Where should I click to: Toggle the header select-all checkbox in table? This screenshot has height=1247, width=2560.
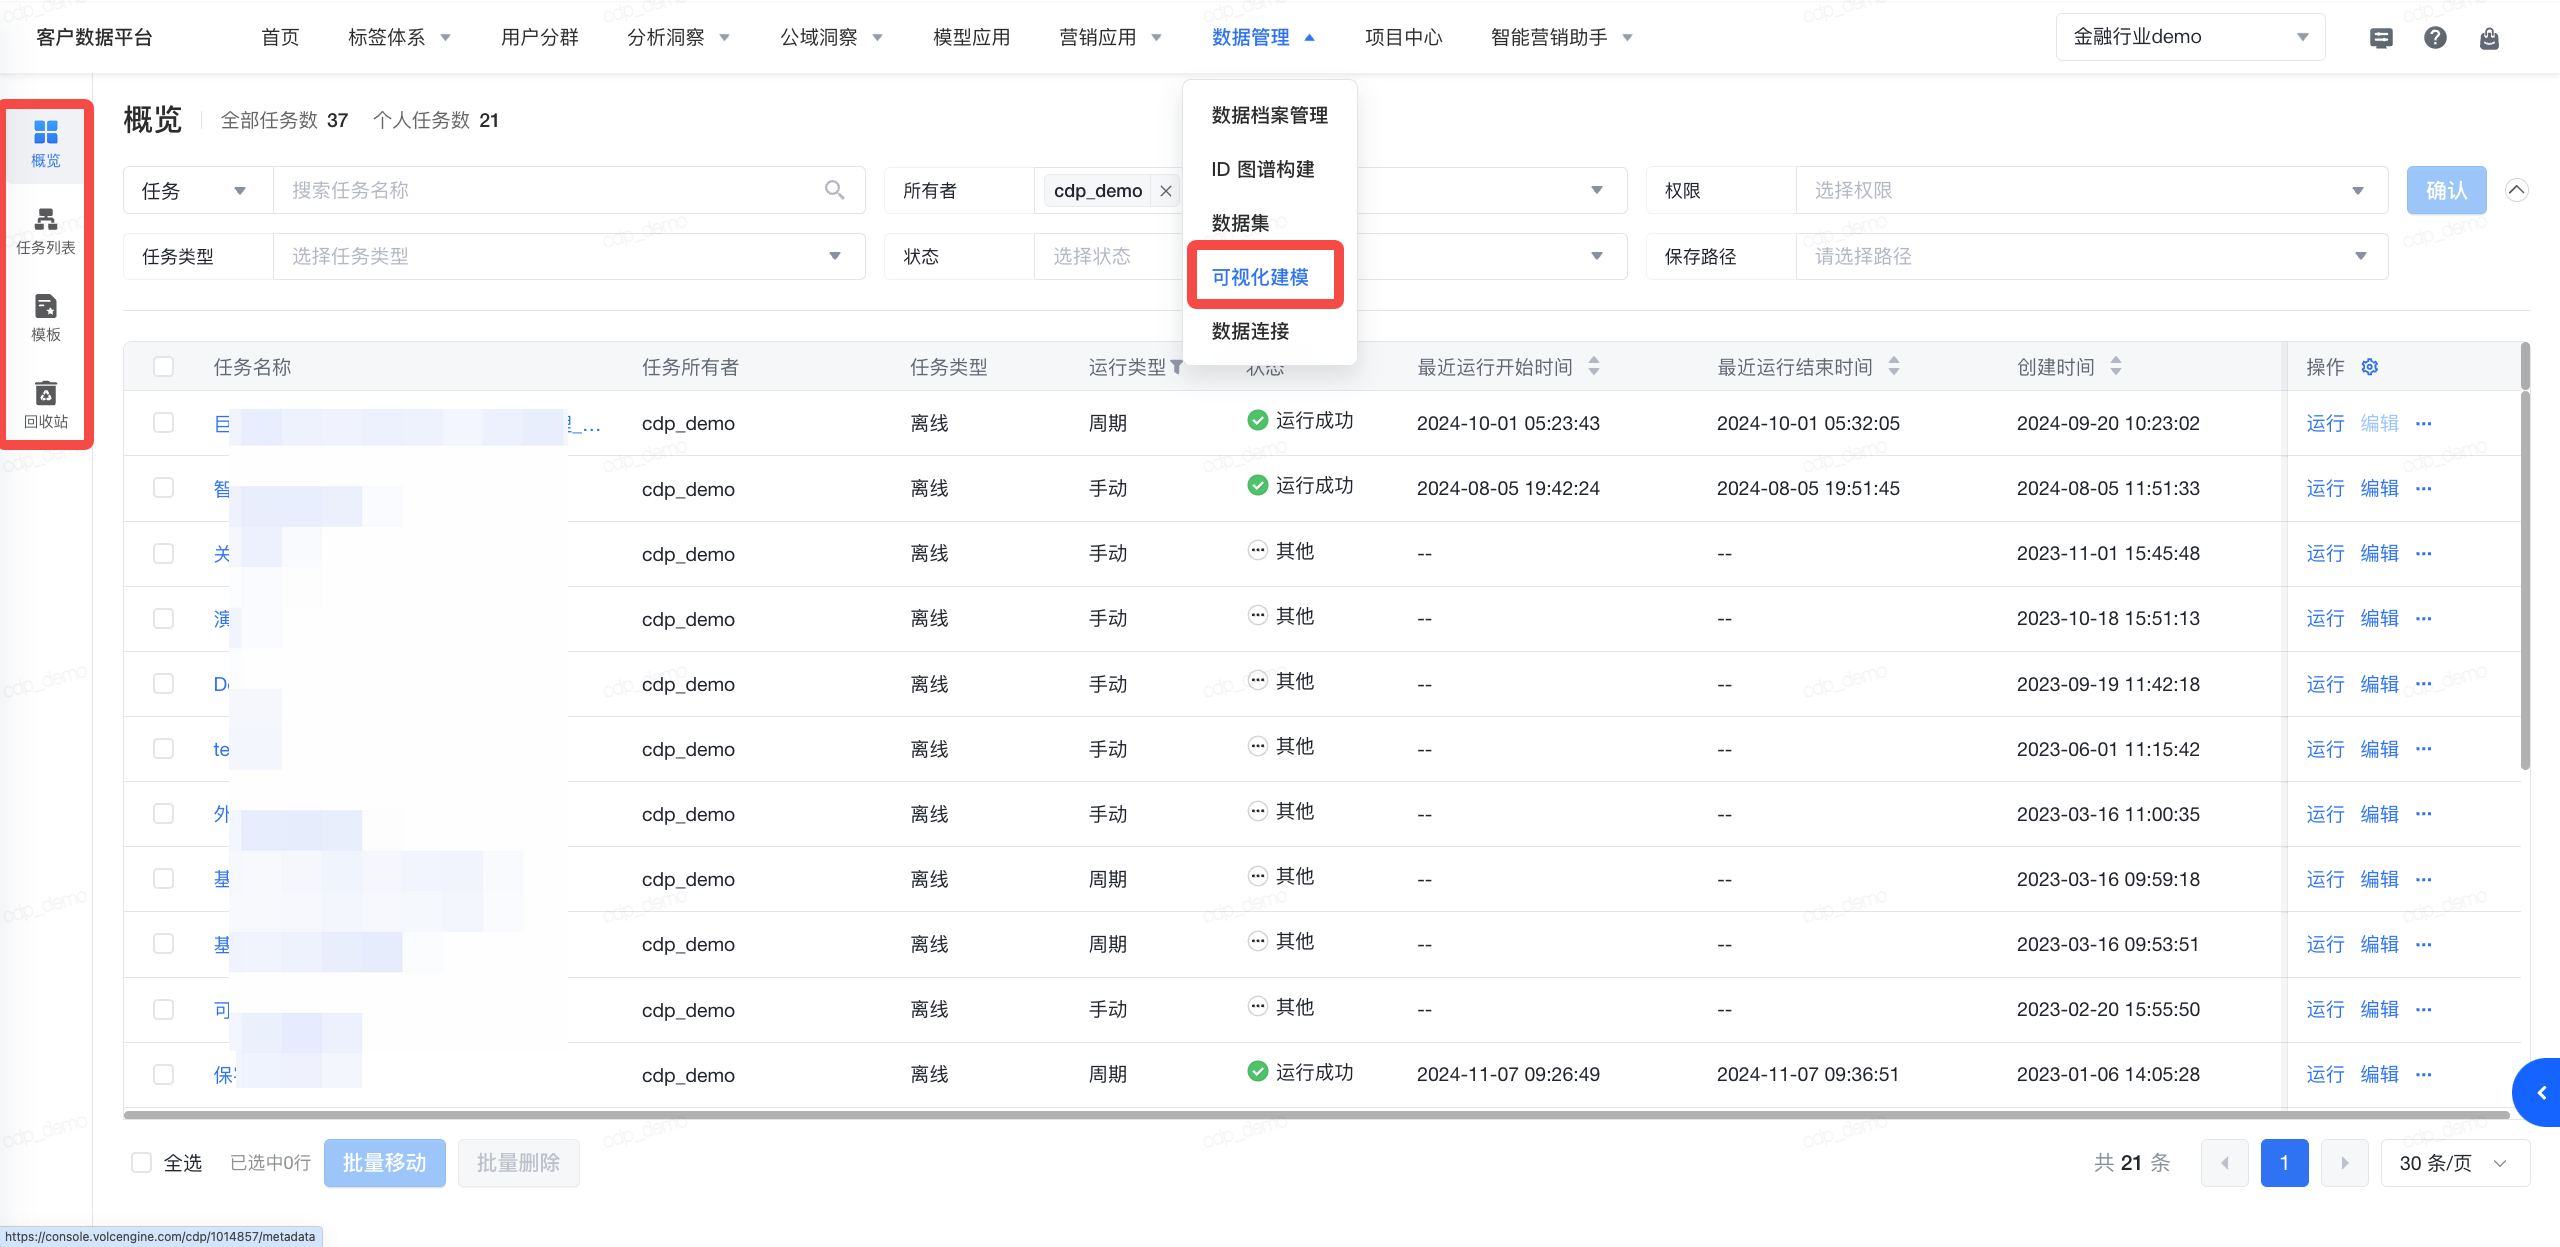click(x=164, y=367)
